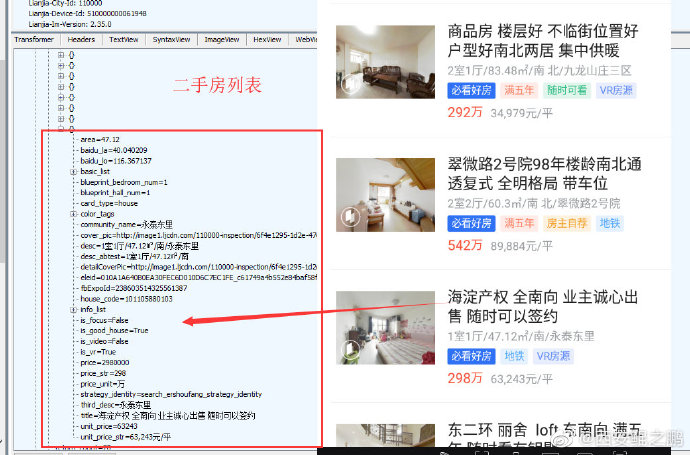Tap 地铁 tag on 298万 listing
Image resolution: width=690 pixels, height=455 pixels.
coord(514,356)
